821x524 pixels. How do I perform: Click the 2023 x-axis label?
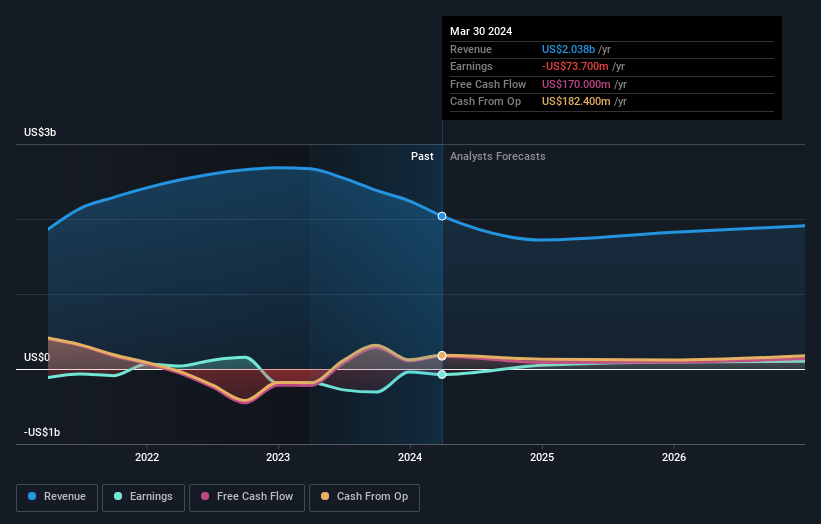coord(278,457)
